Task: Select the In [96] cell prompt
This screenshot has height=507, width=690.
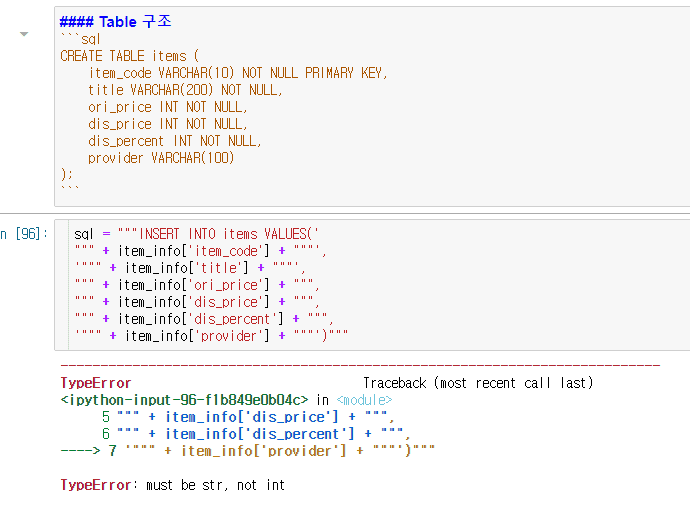Action: coord(24,234)
